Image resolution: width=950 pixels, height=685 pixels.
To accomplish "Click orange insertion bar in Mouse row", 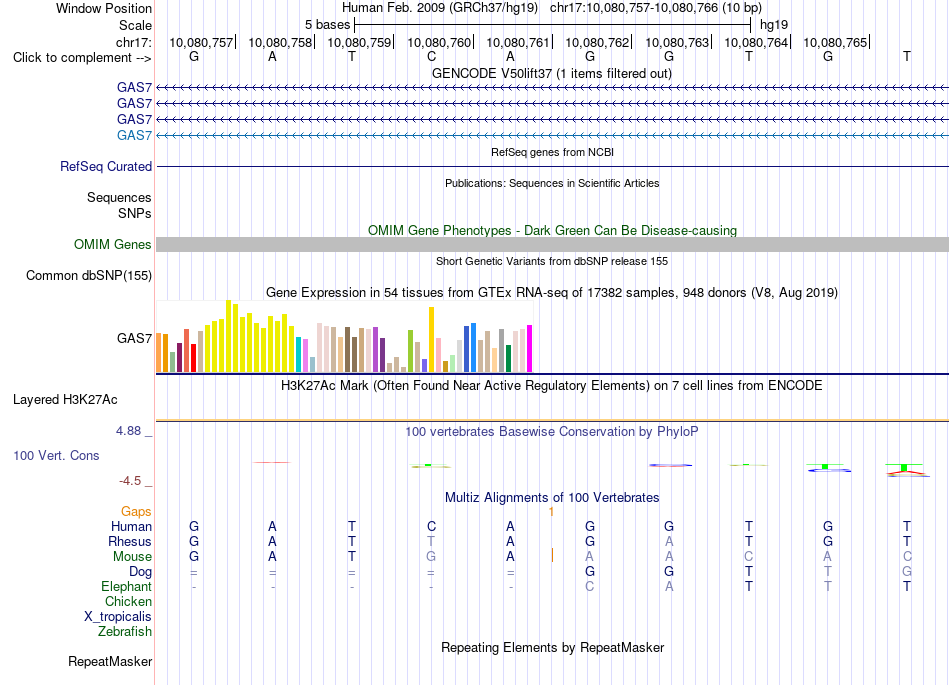I will 552,555.
